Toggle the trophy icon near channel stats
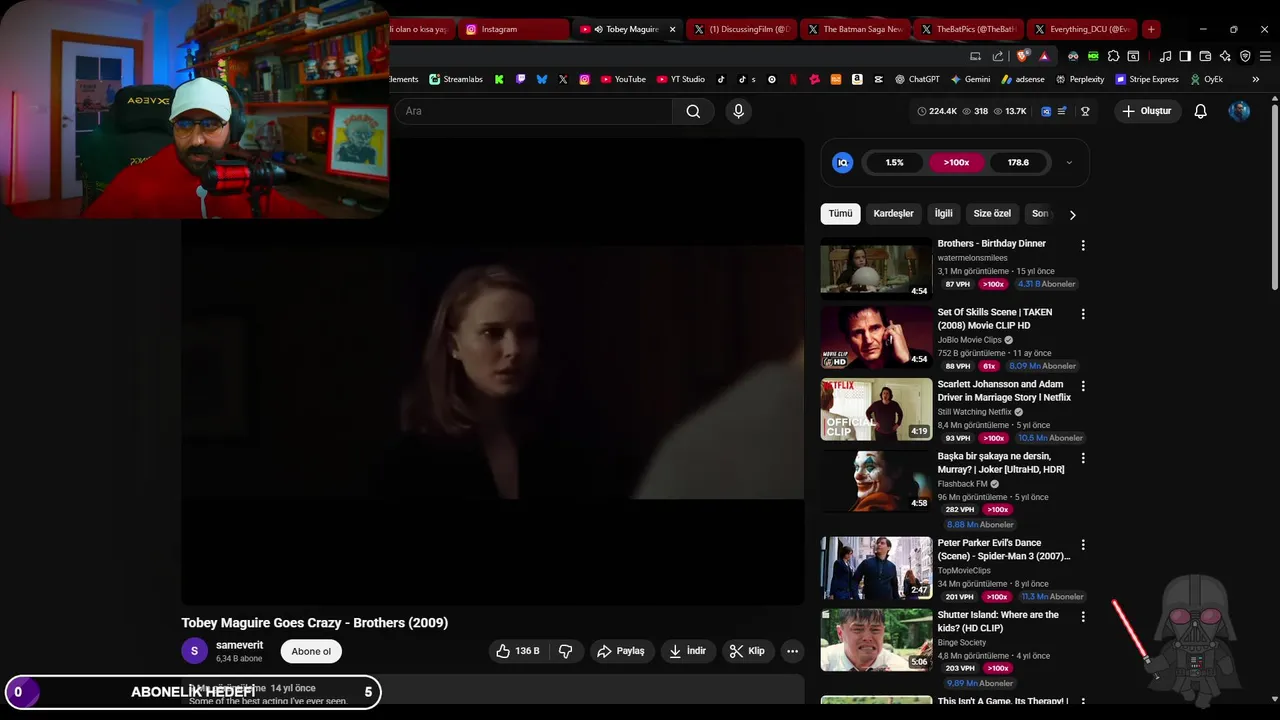 pos(1085,111)
